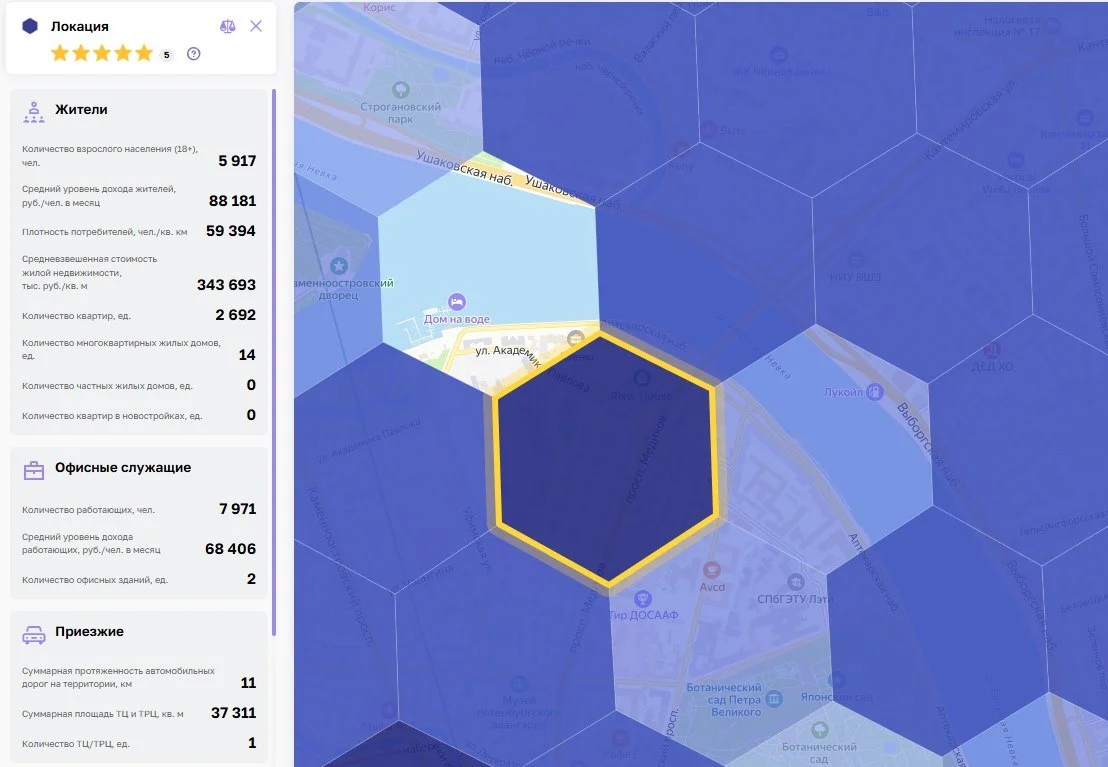This screenshot has width=1108, height=767.
Task: Click the Музей петербургского авангарда marker
Action: 519,683
